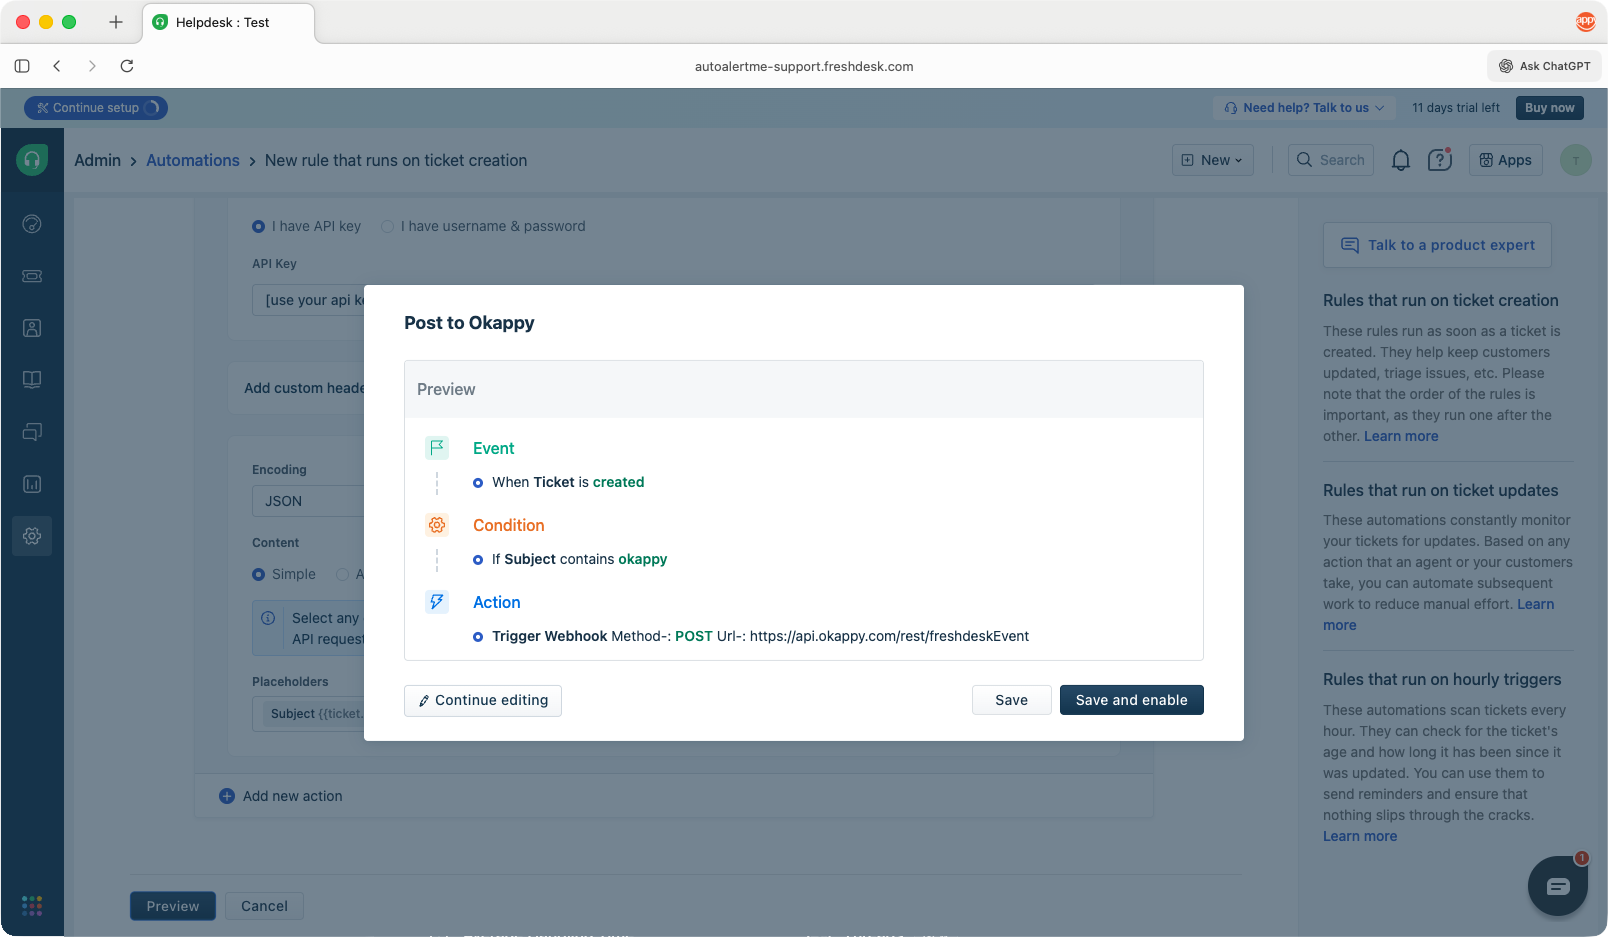Image resolution: width=1608 pixels, height=937 pixels.
Task: Open a new browser tab
Action: point(116,22)
